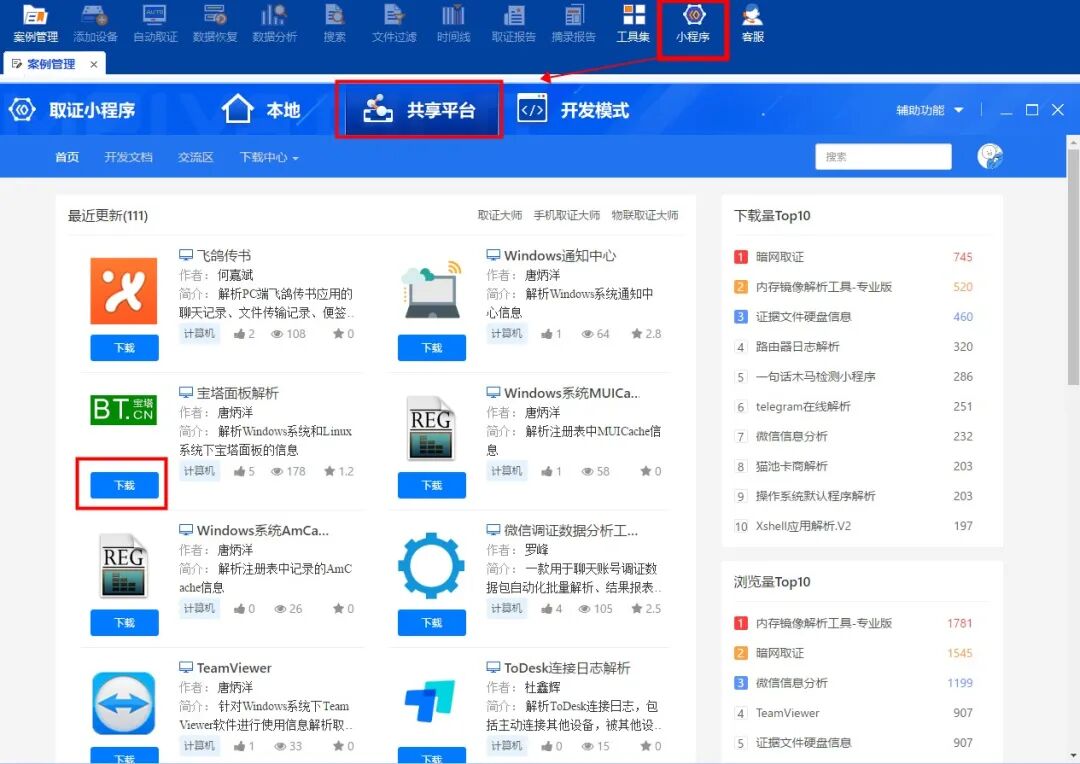Open 客服 toolbar icon
Viewport: 1080px width, 764px height.
pyautogui.click(x=753, y=23)
